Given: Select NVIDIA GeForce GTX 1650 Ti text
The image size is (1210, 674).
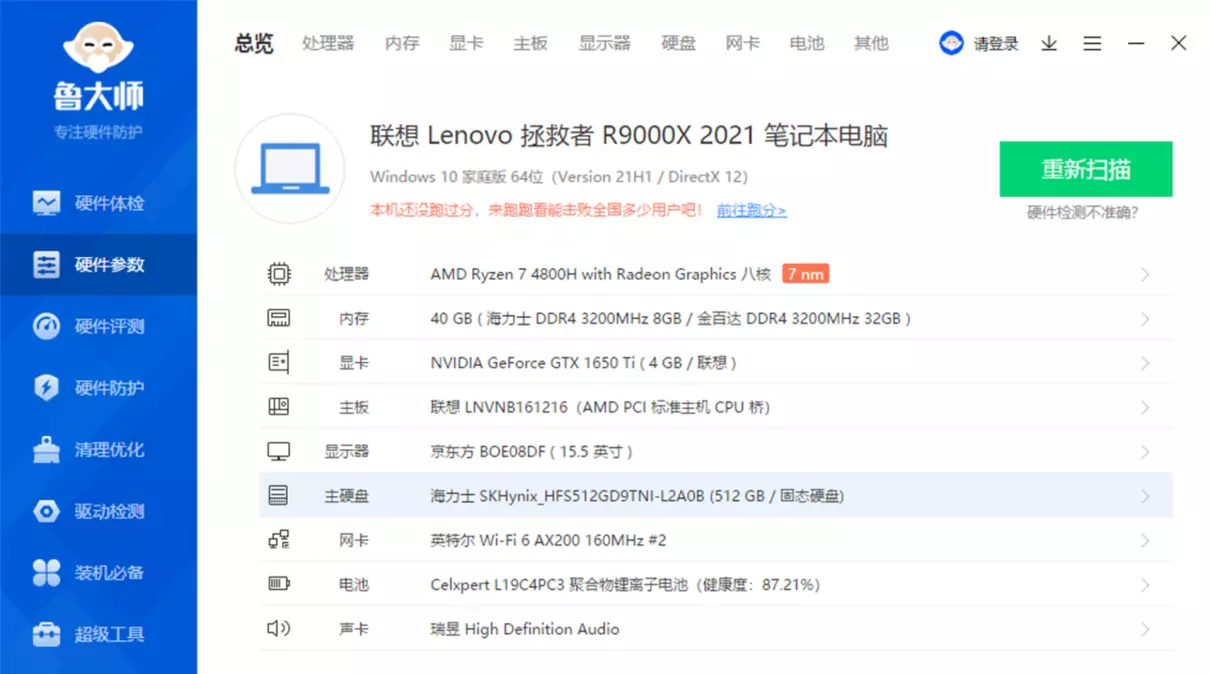Looking at the screenshot, I should click(x=583, y=363).
